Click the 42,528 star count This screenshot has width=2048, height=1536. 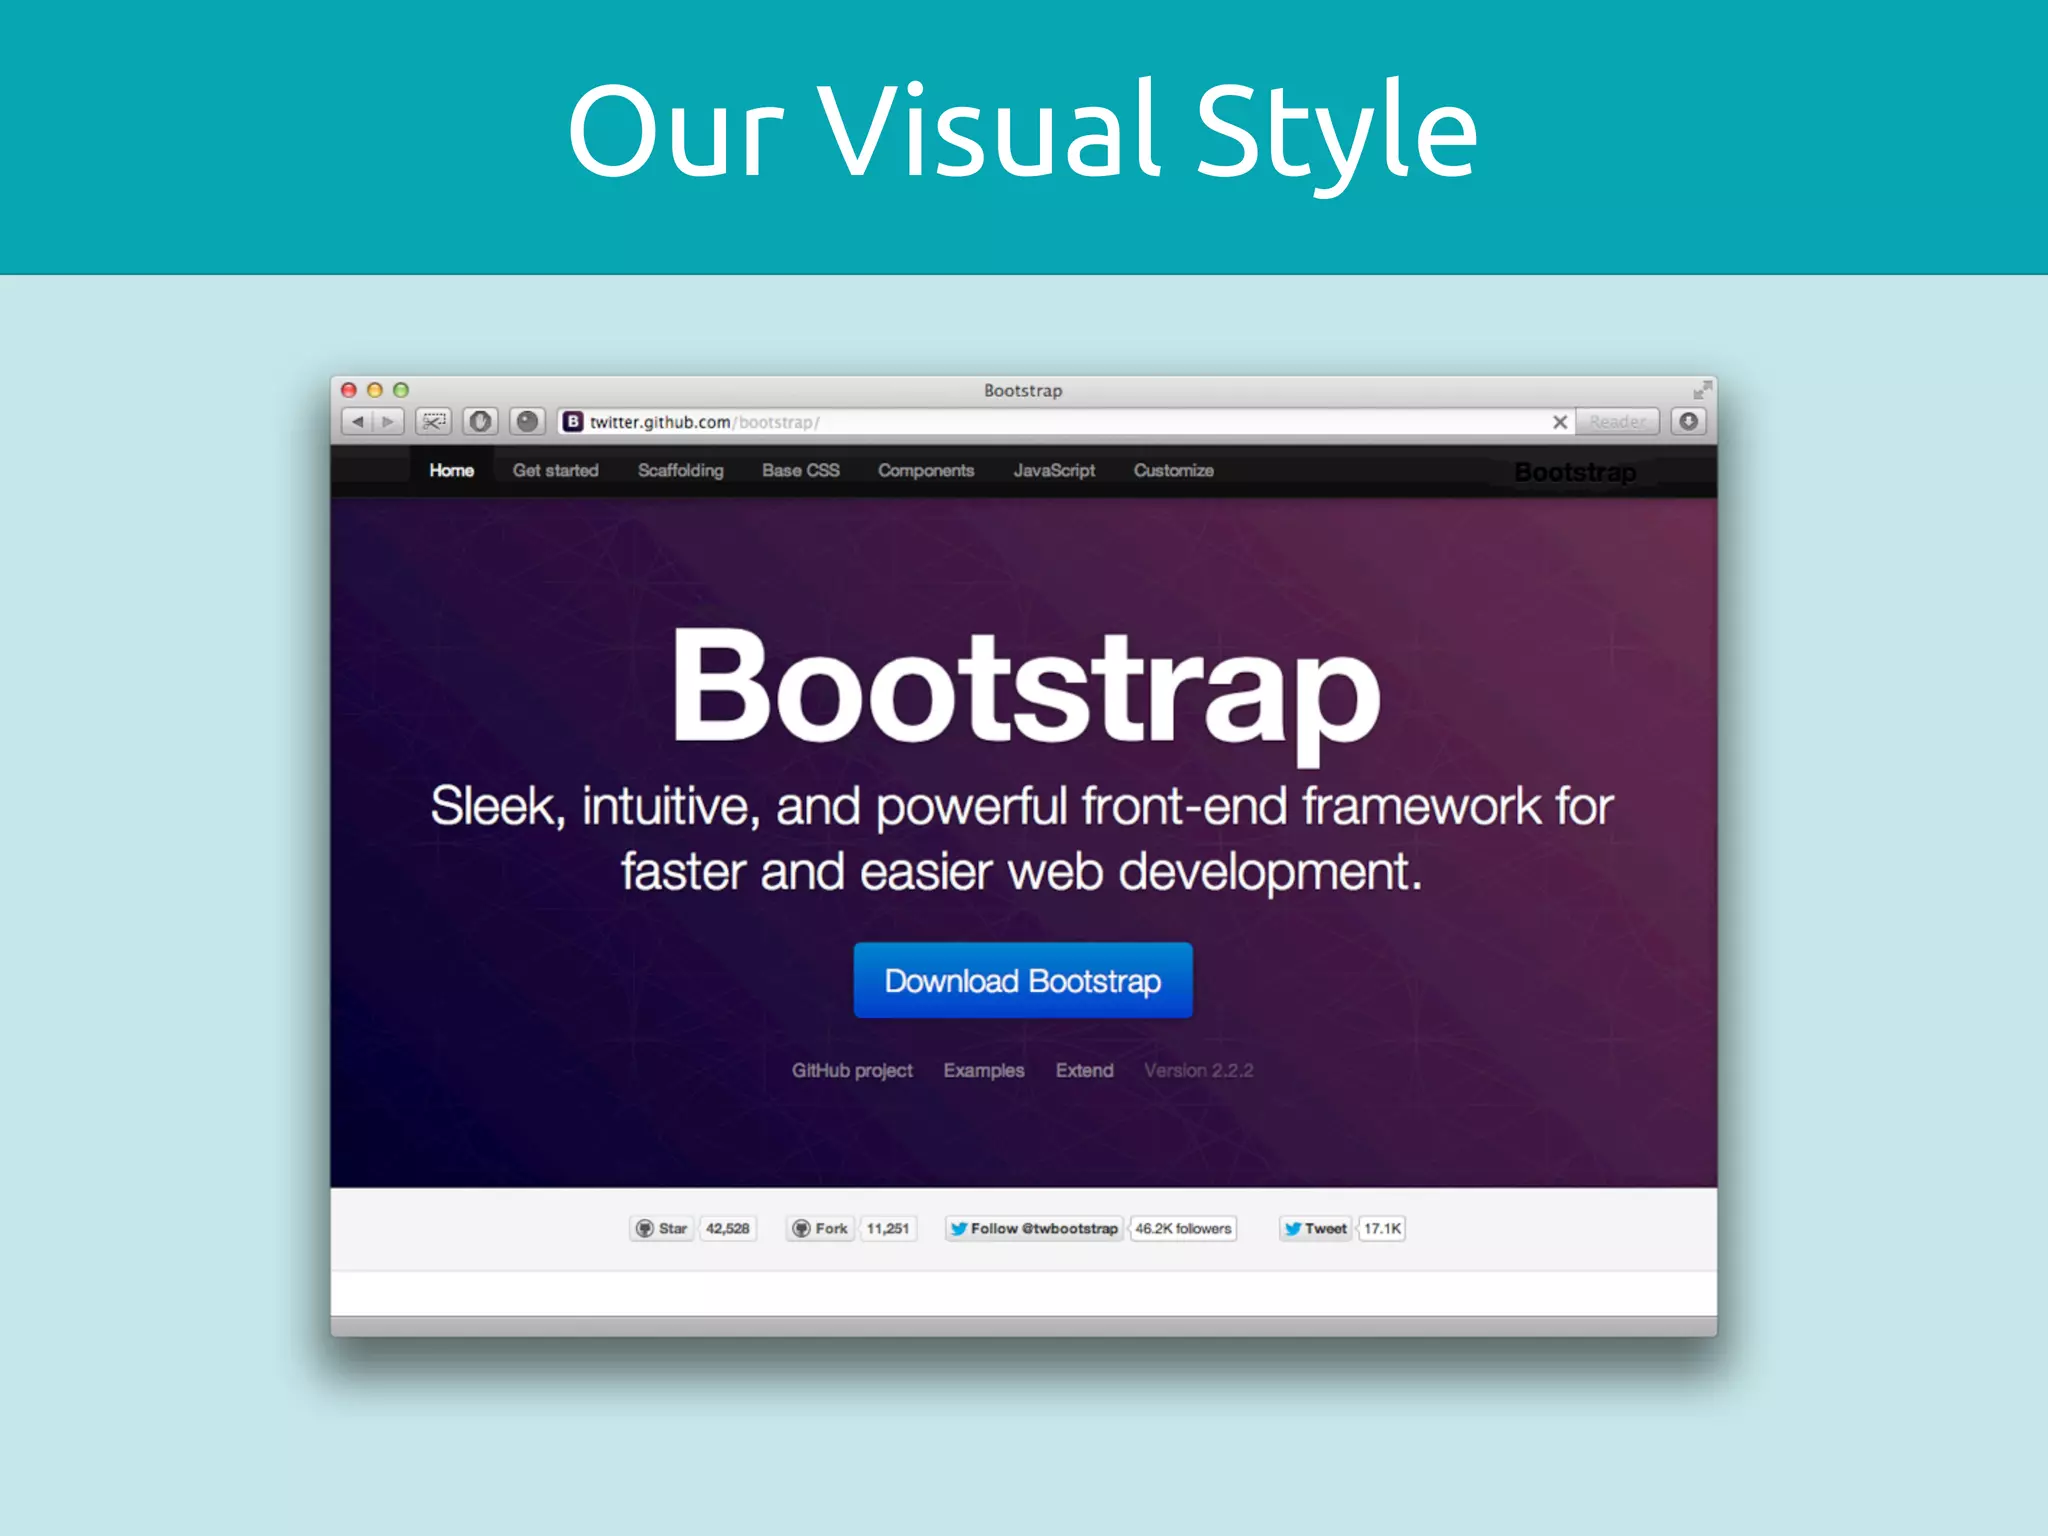[728, 1228]
